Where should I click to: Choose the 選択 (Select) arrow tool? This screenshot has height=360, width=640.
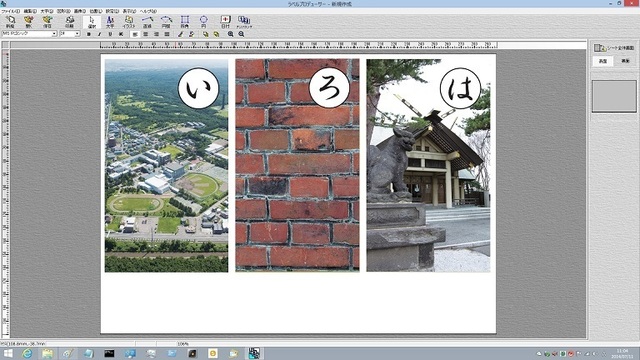coord(92,22)
